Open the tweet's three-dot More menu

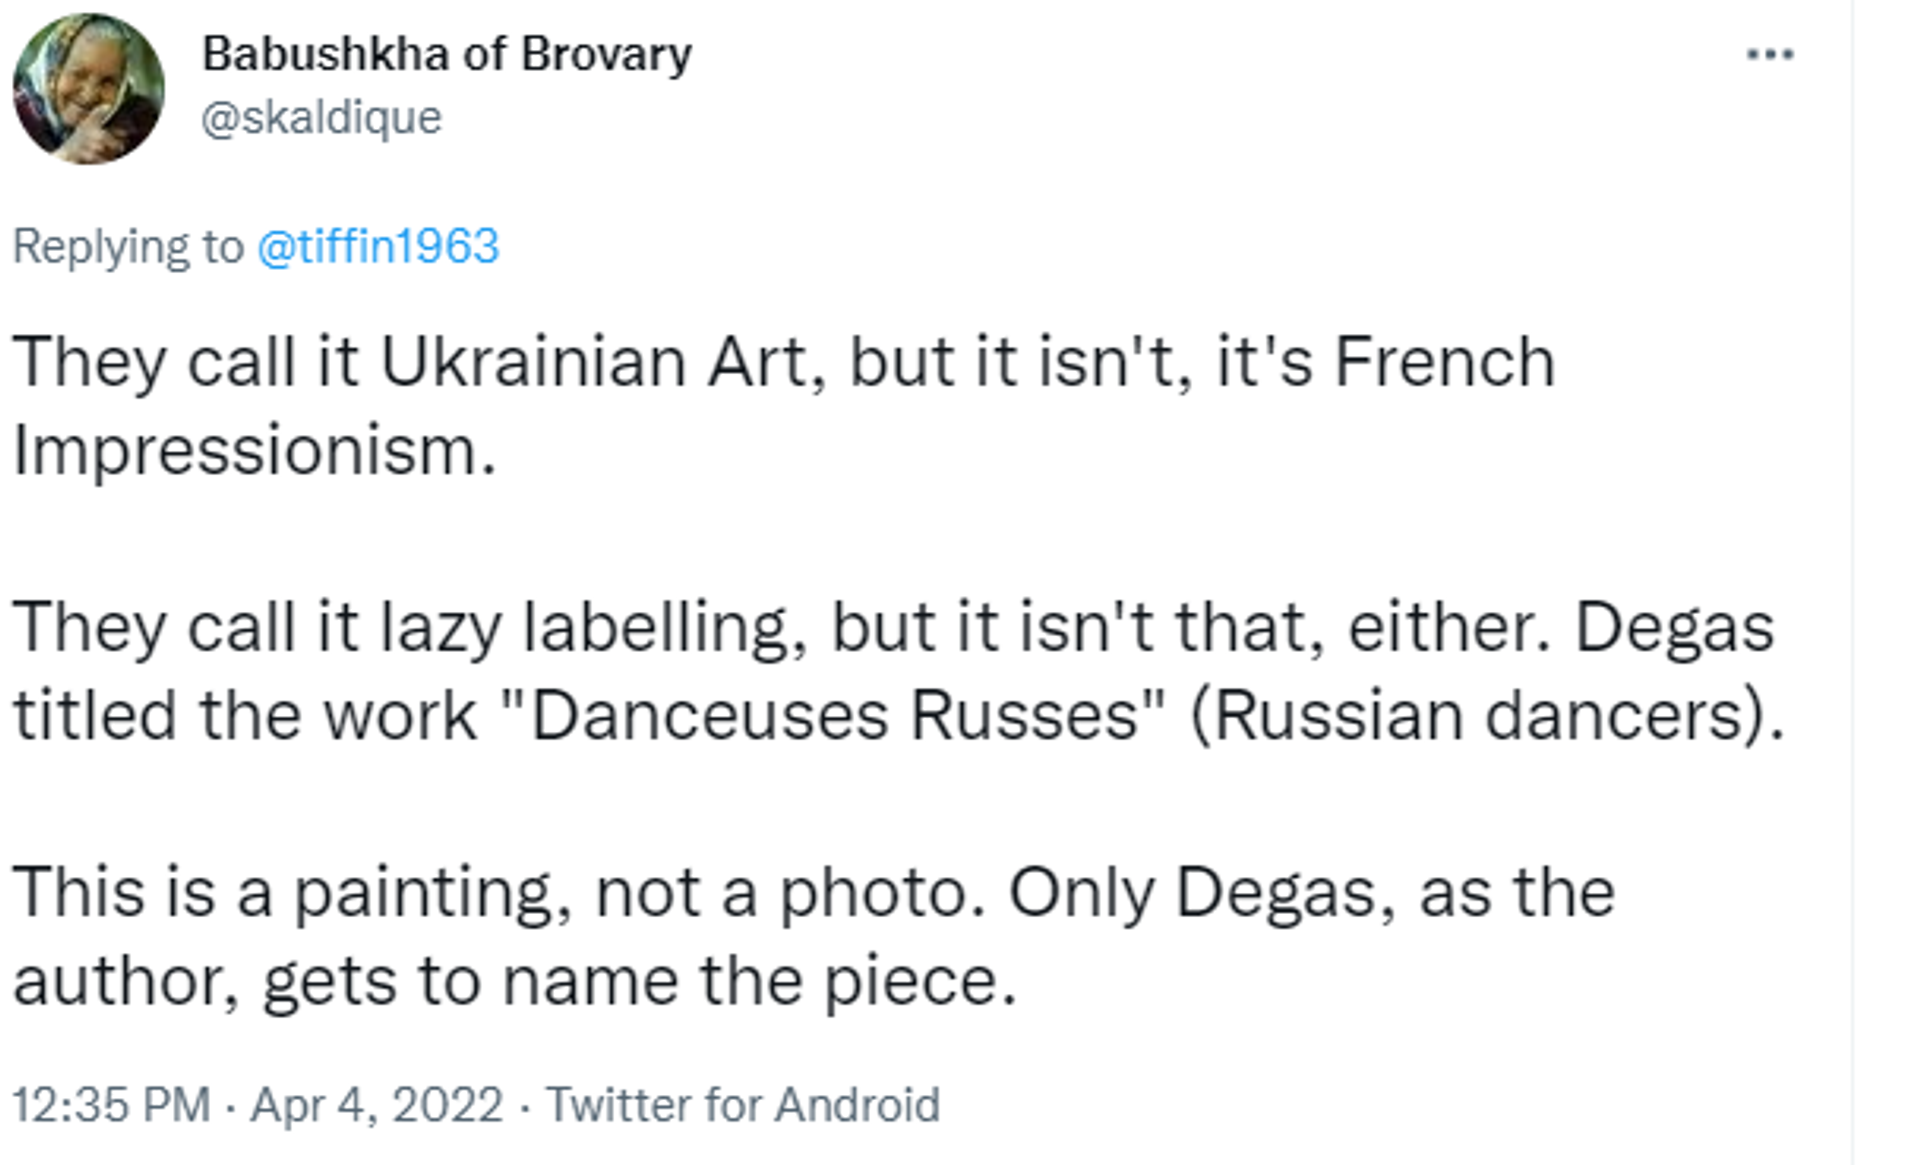click(x=1769, y=54)
